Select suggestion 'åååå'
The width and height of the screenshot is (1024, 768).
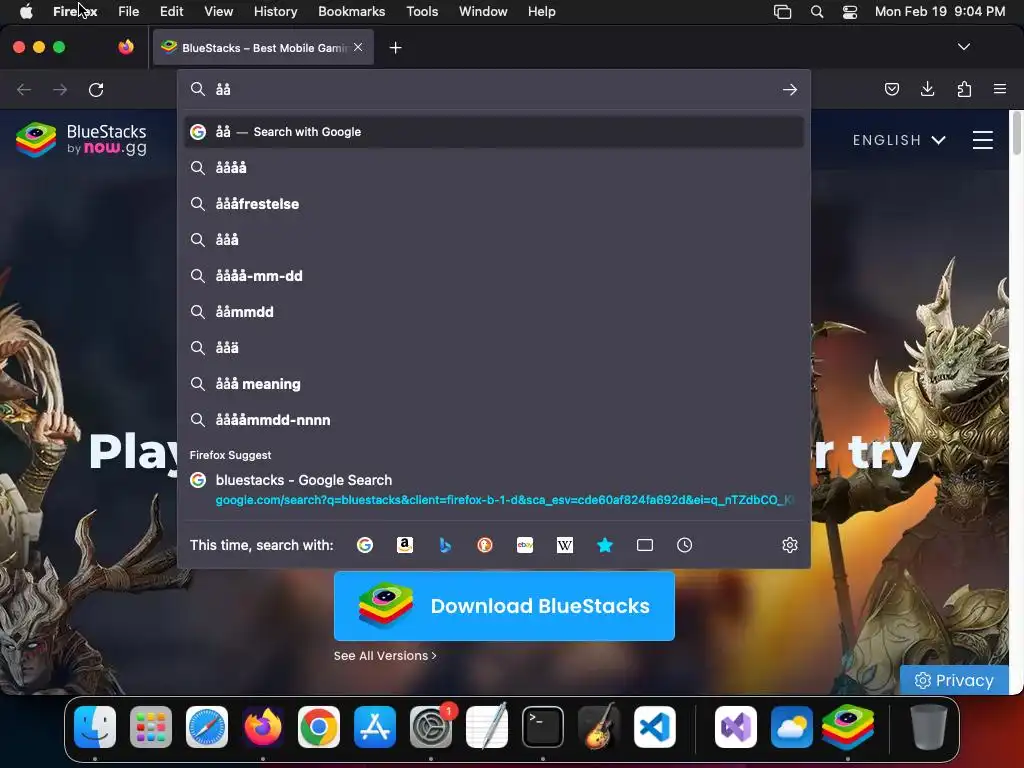point(494,168)
